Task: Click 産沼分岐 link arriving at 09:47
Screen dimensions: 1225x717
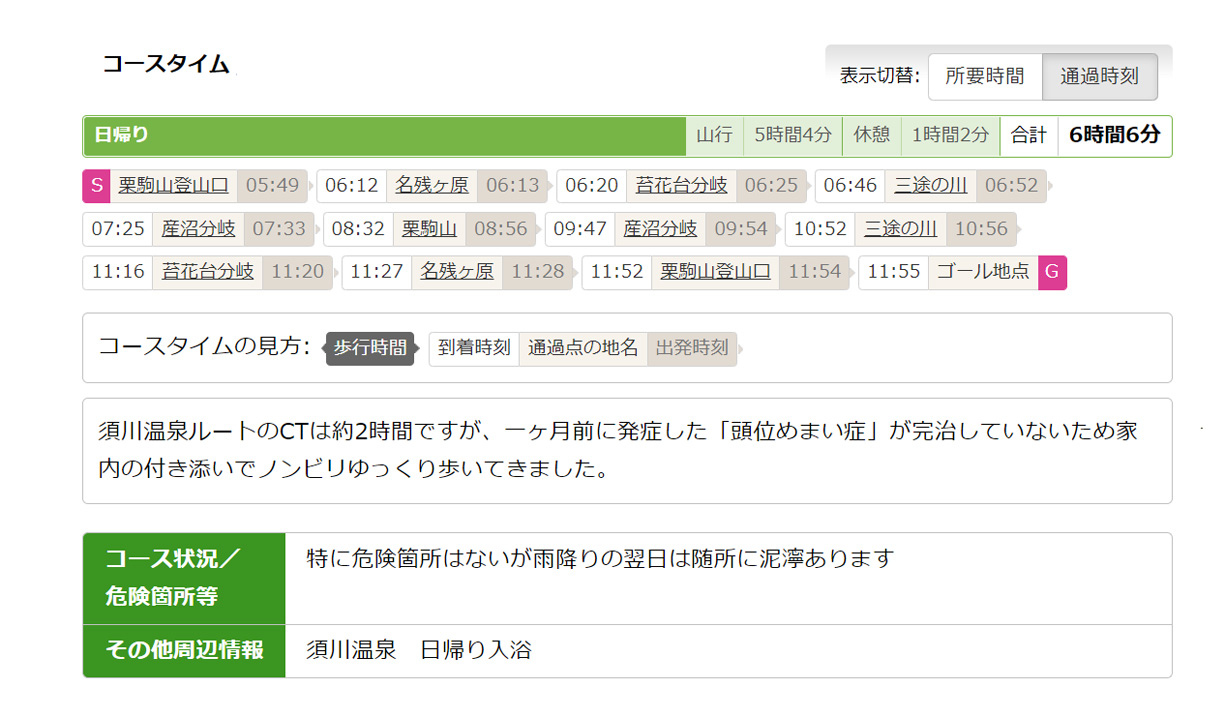Action: coord(660,229)
